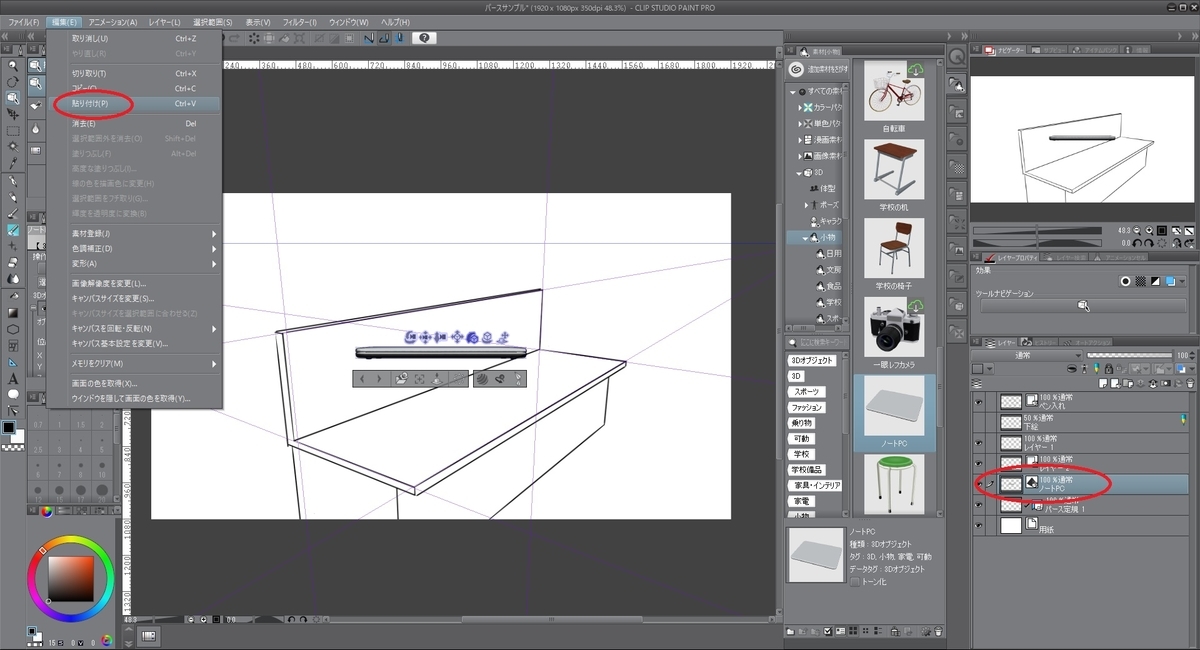Click the 学校備品 tag button
Screen dimensions: 1200x650
tap(806, 470)
